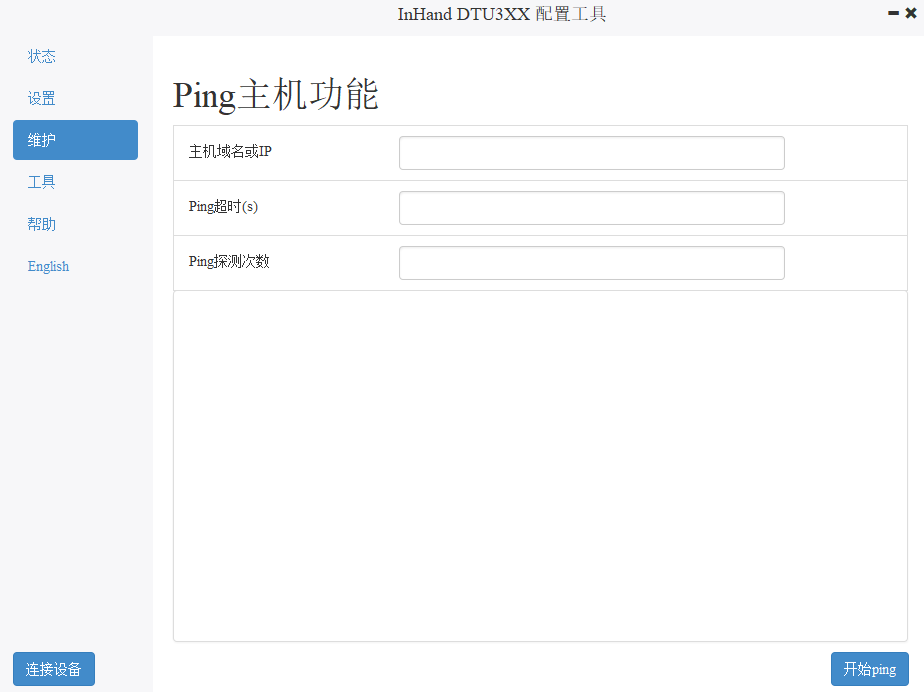Click the Ping超时(s) label text
Screen dimensions: 924x692
point(223,207)
